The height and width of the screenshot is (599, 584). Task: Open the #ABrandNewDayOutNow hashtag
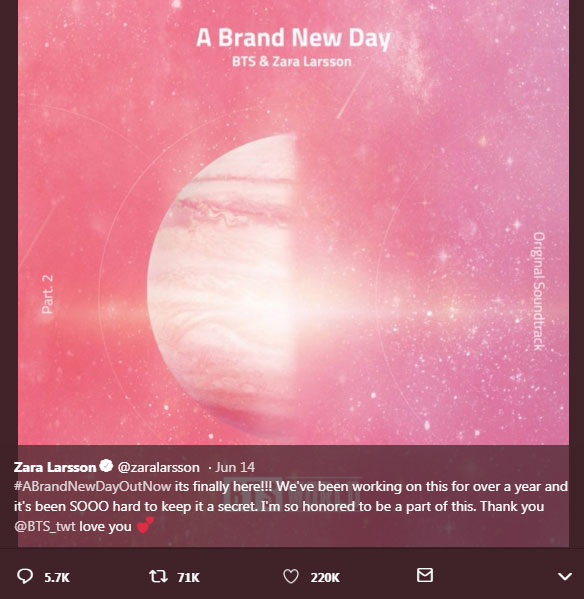[x=92, y=486]
